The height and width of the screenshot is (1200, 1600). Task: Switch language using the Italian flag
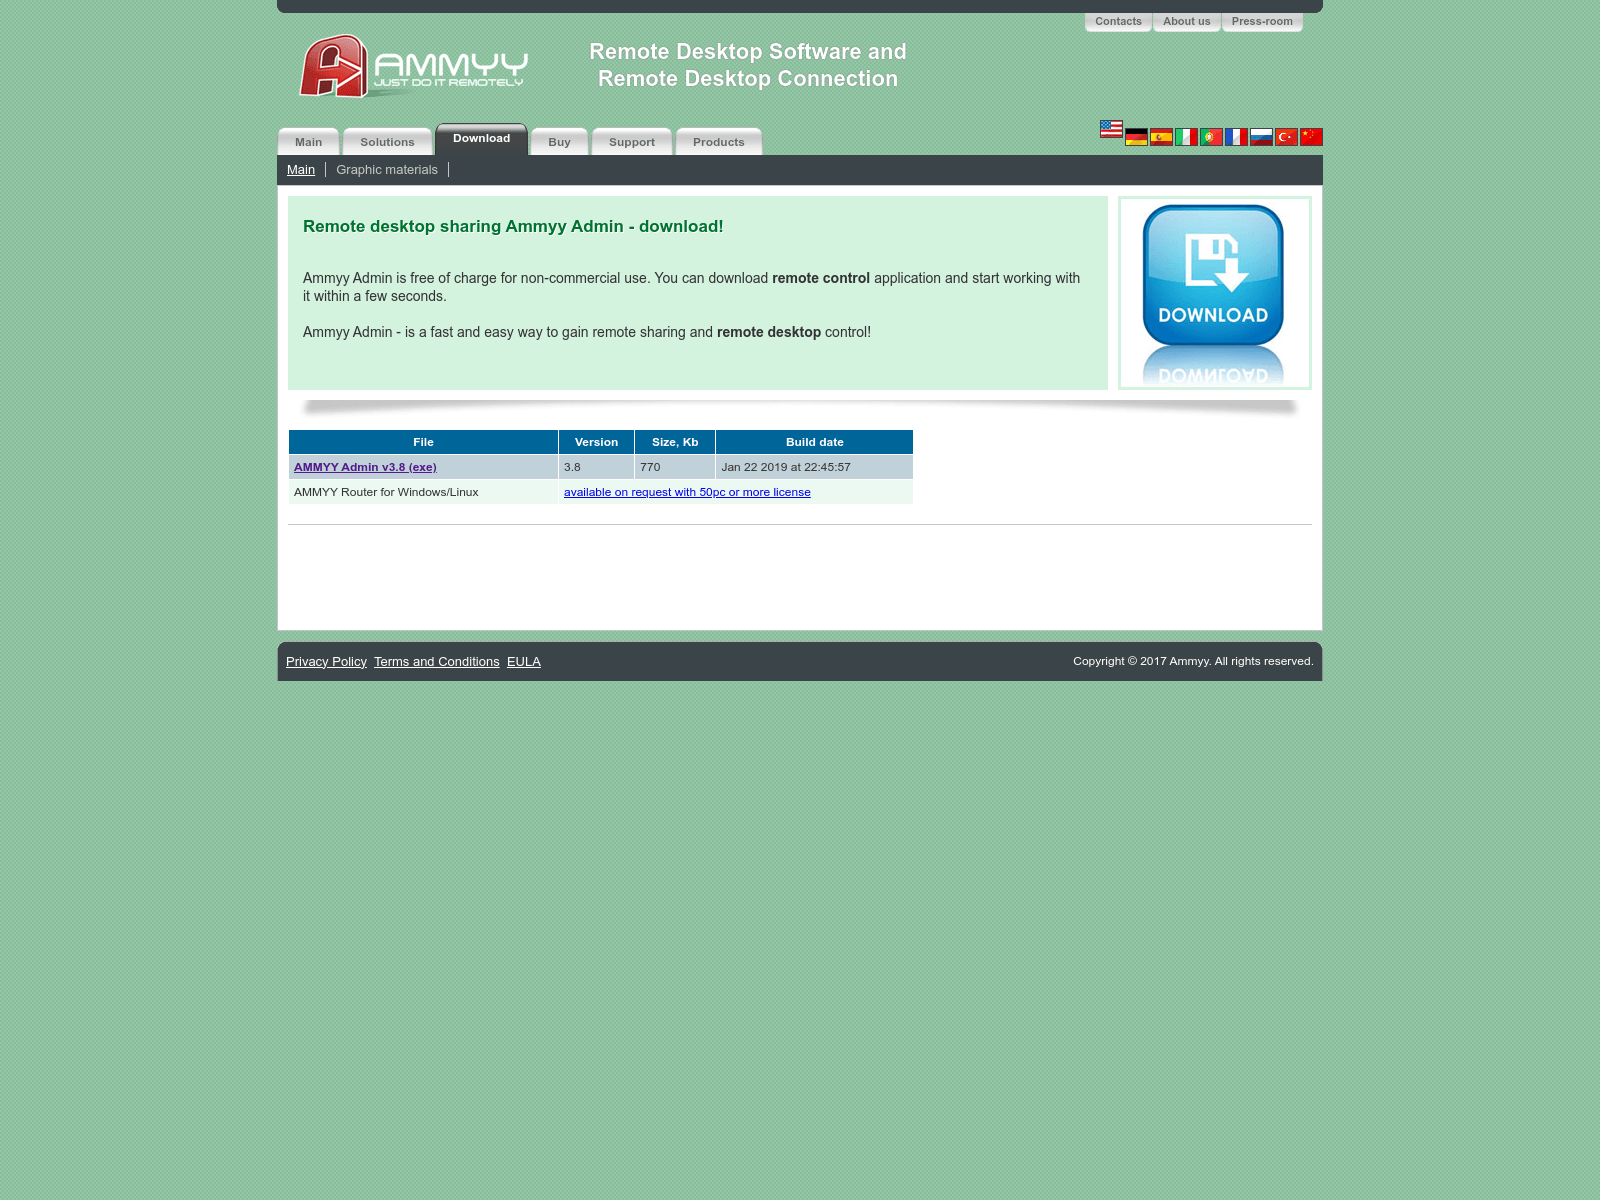(1186, 137)
